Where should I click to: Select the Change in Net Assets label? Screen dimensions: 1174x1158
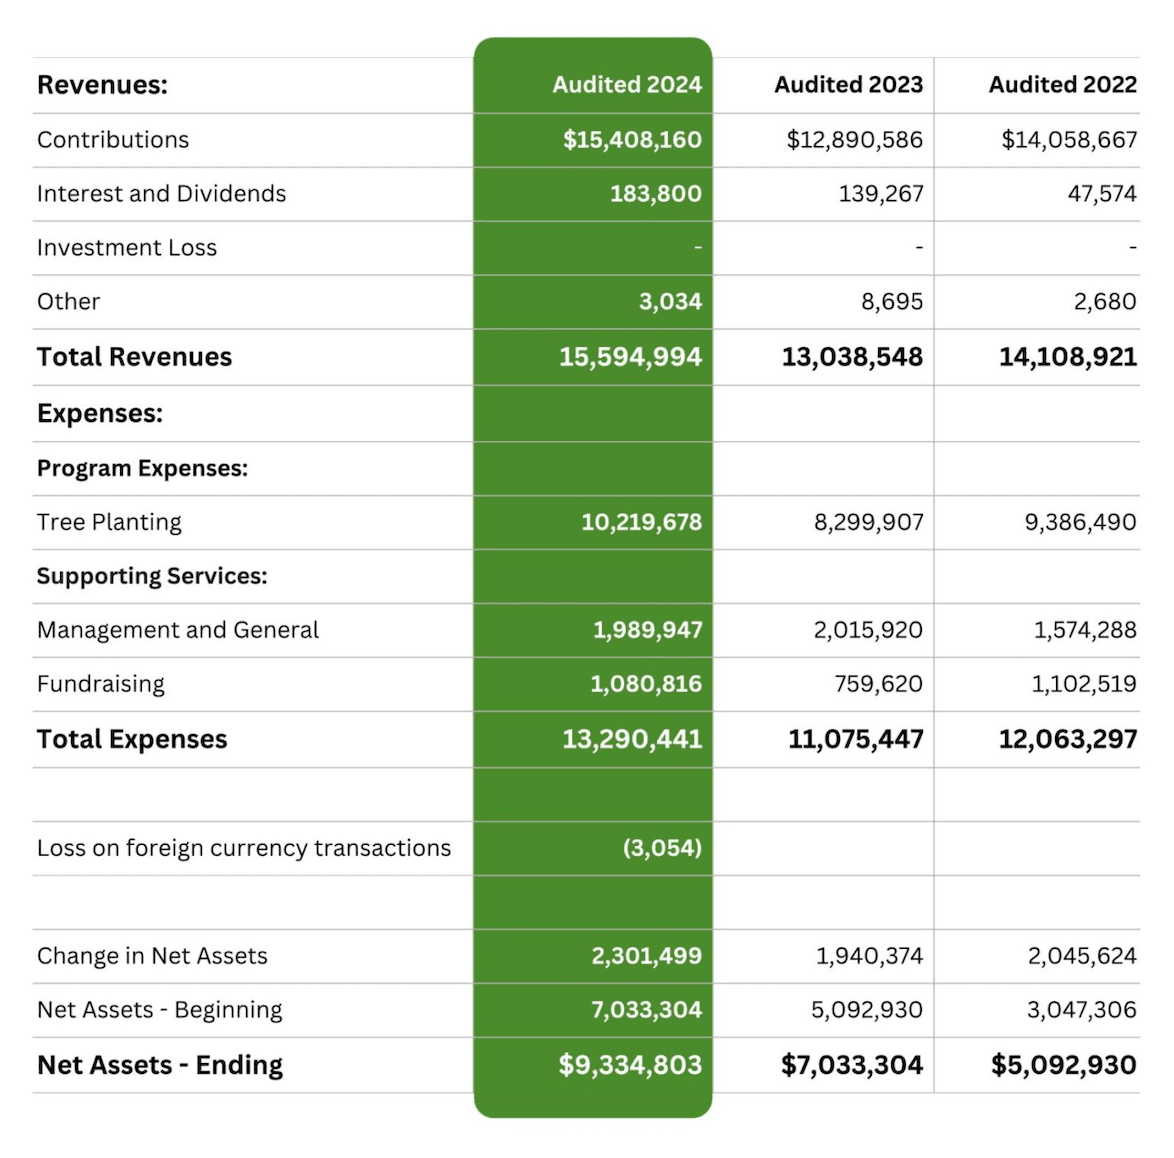point(152,956)
